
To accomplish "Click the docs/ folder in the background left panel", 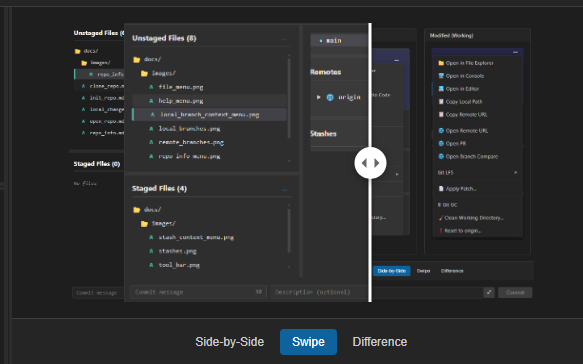I will [x=86, y=51].
